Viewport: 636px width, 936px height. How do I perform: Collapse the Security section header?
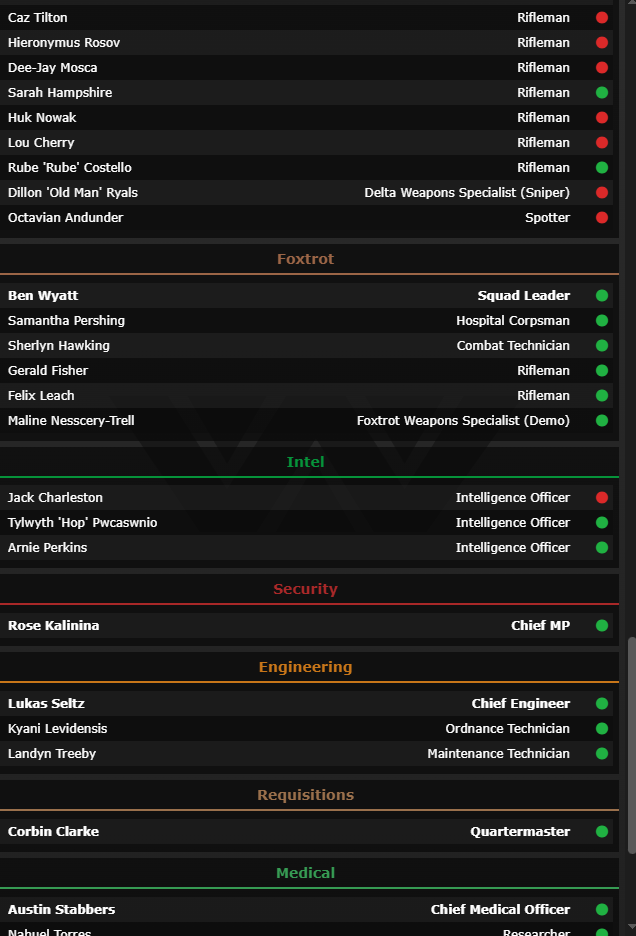pyautogui.click(x=305, y=589)
